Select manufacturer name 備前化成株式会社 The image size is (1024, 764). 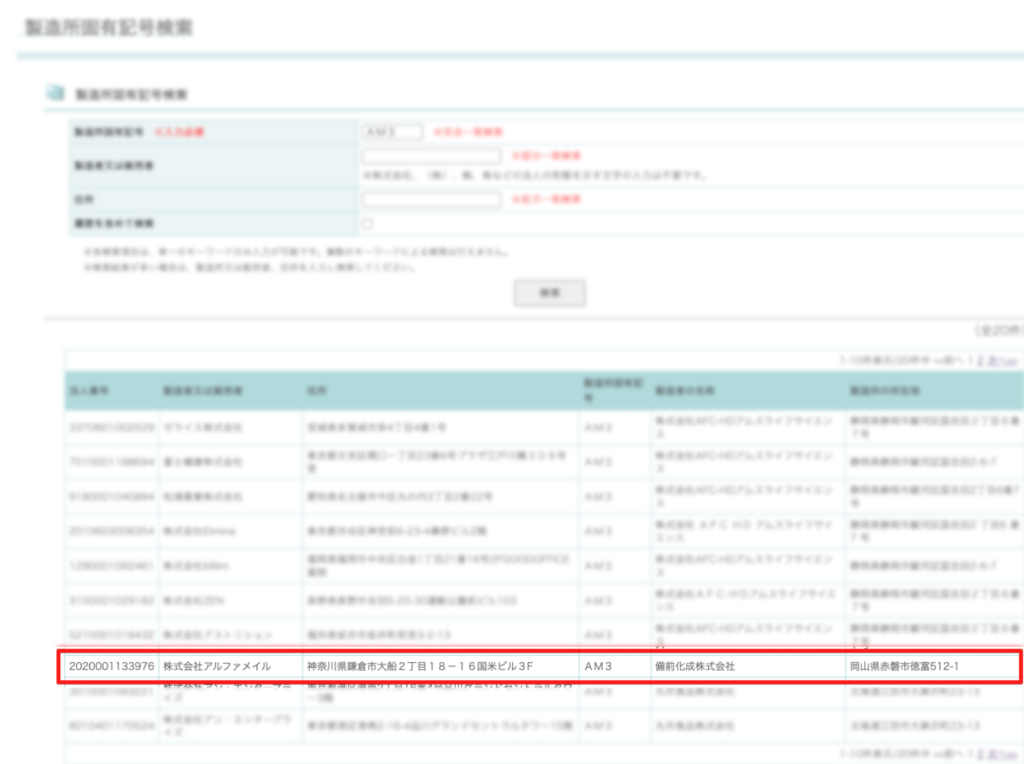pyautogui.click(x=695, y=666)
